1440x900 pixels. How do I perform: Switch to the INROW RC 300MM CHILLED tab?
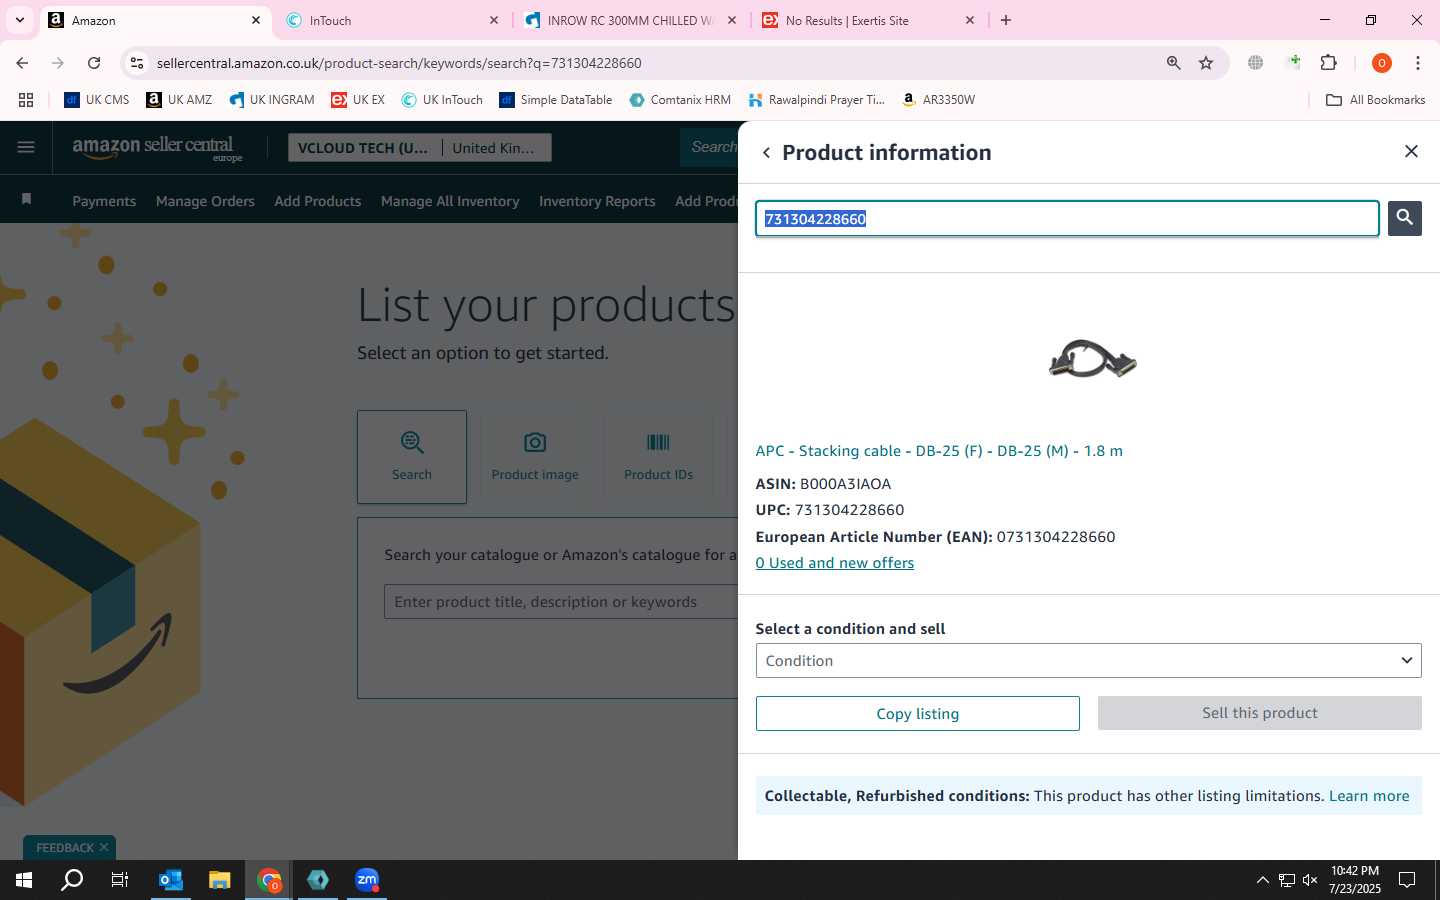pyautogui.click(x=630, y=20)
